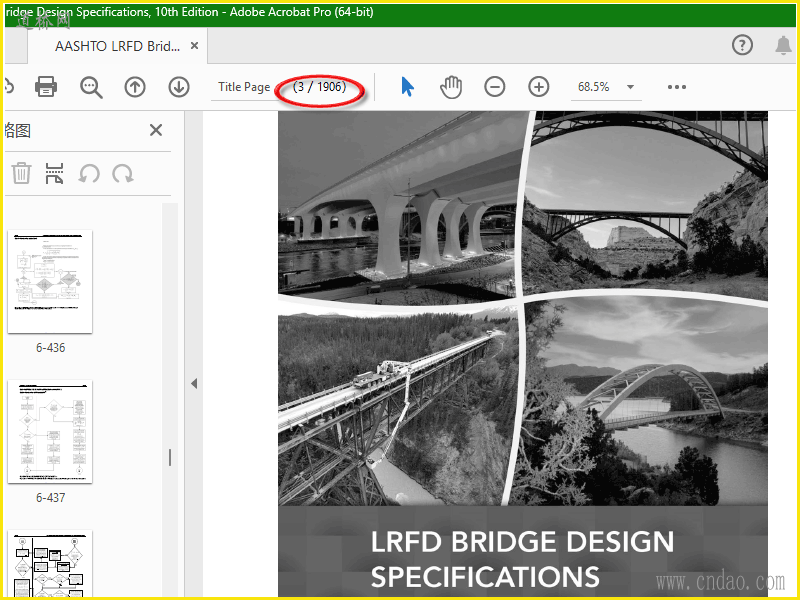Close the AASHTO LRFD document tab
This screenshot has width=800, height=600.
[194, 46]
